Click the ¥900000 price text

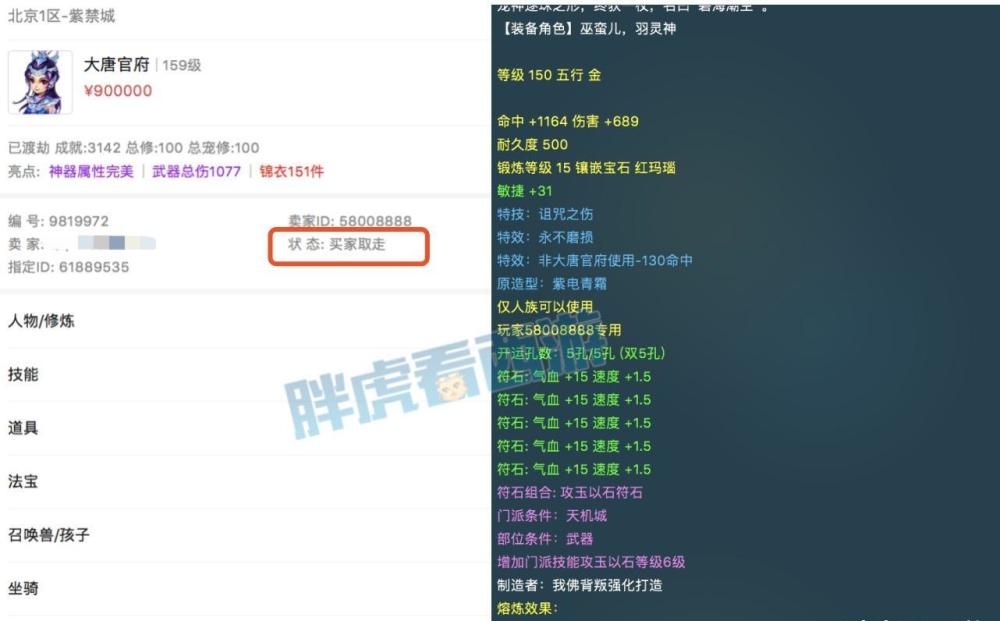[118, 91]
